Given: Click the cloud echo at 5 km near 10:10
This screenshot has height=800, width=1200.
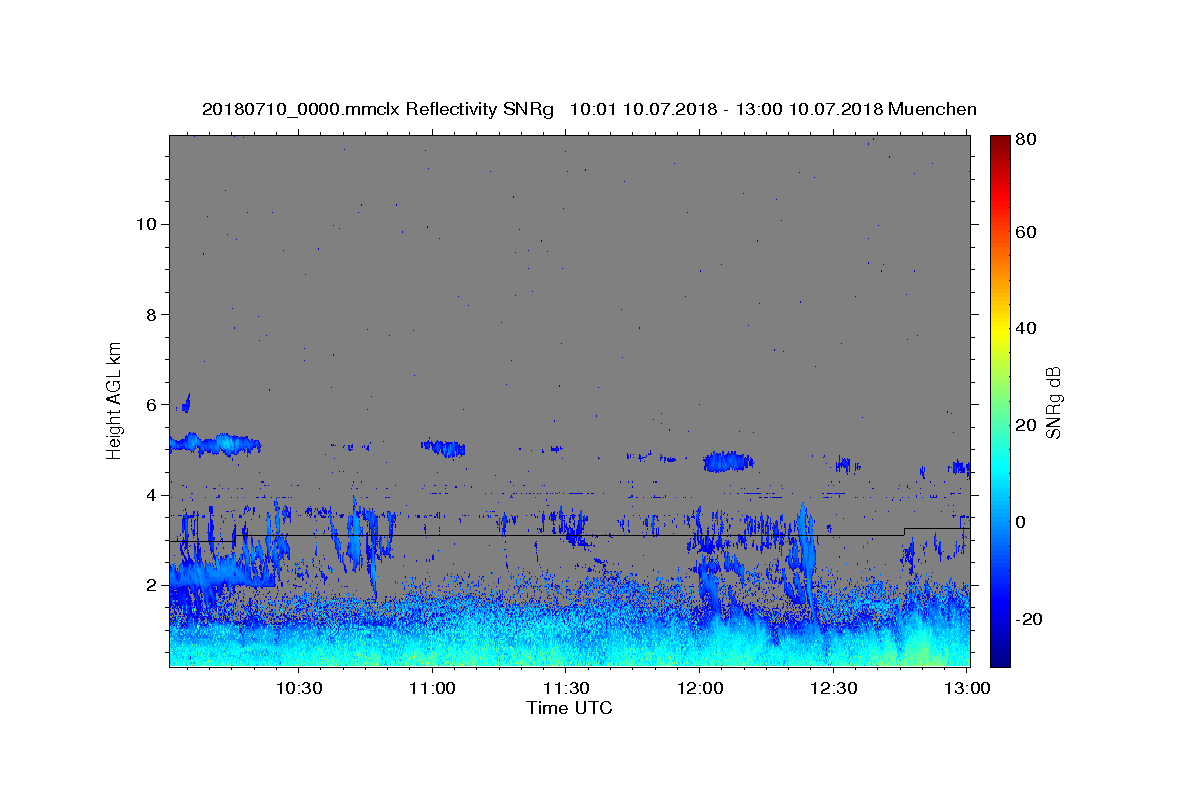Looking at the screenshot, I should pos(214,444).
